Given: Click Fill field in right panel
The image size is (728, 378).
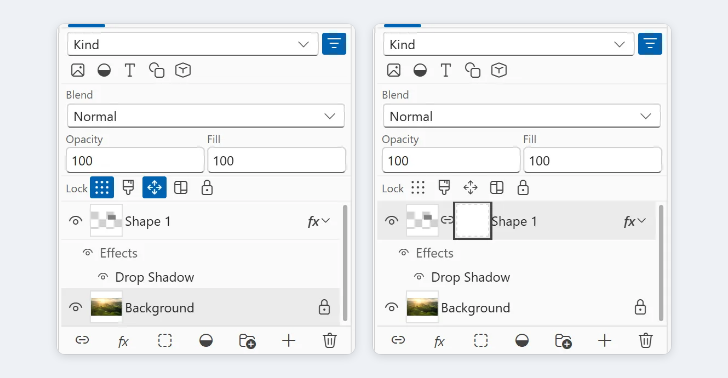Looking at the screenshot, I should 592,161.
